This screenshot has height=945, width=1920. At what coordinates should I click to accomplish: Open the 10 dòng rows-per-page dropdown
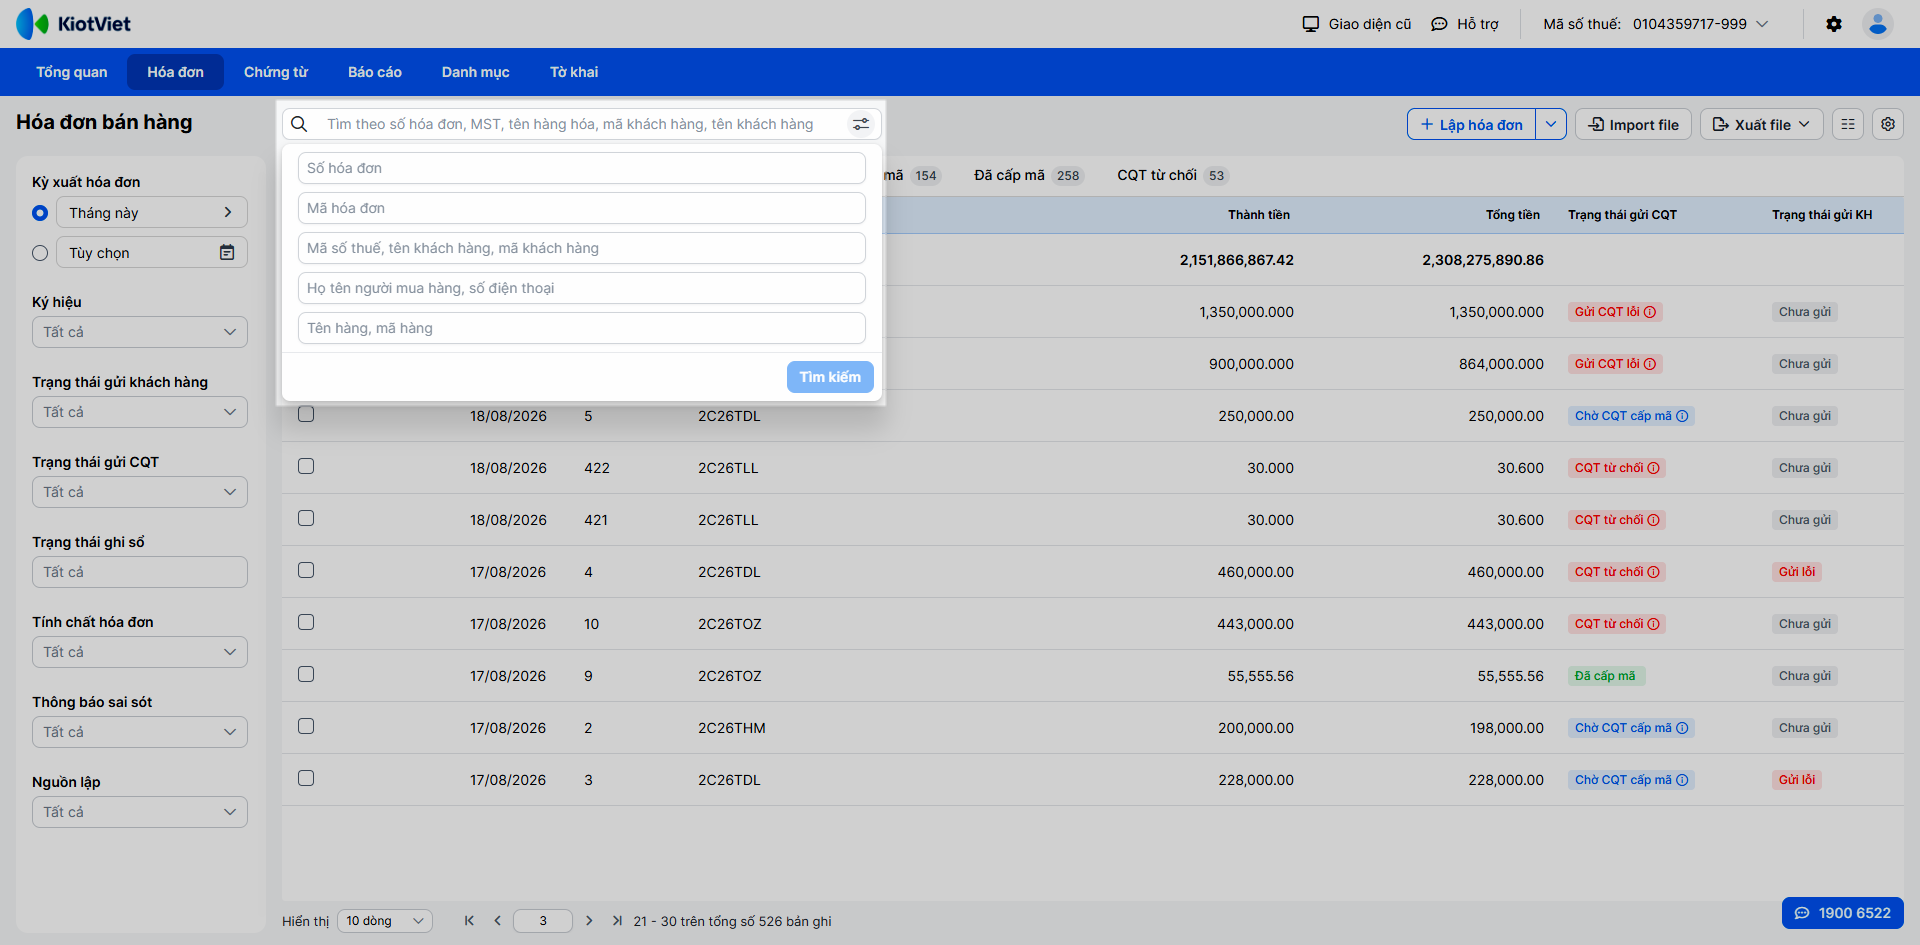[385, 921]
